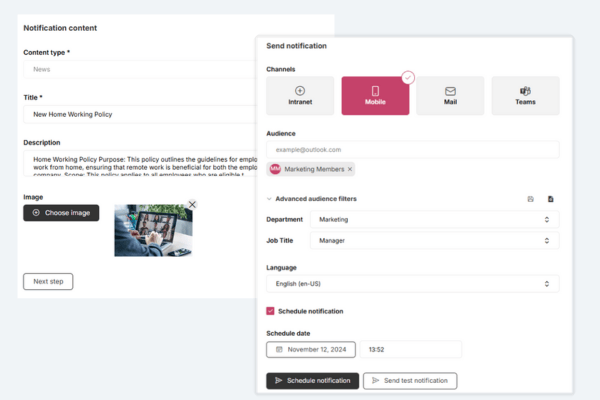Remove the uploaded image thumbnail

(192, 204)
